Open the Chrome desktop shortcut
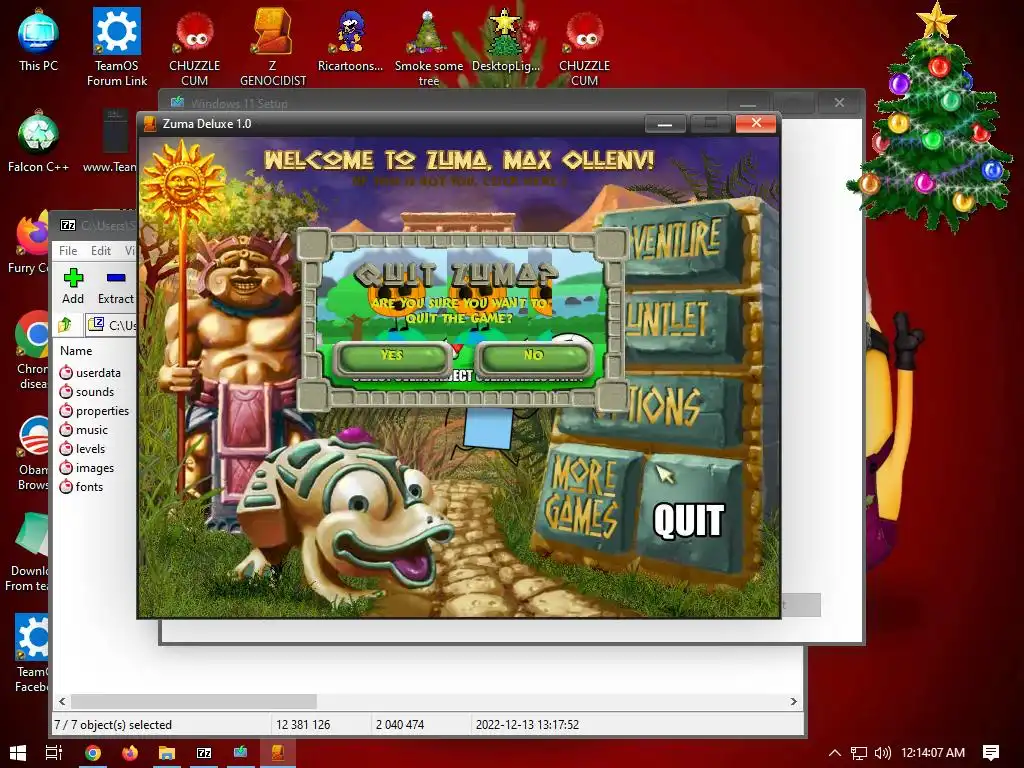The image size is (1024, 768). [x=32, y=351]
